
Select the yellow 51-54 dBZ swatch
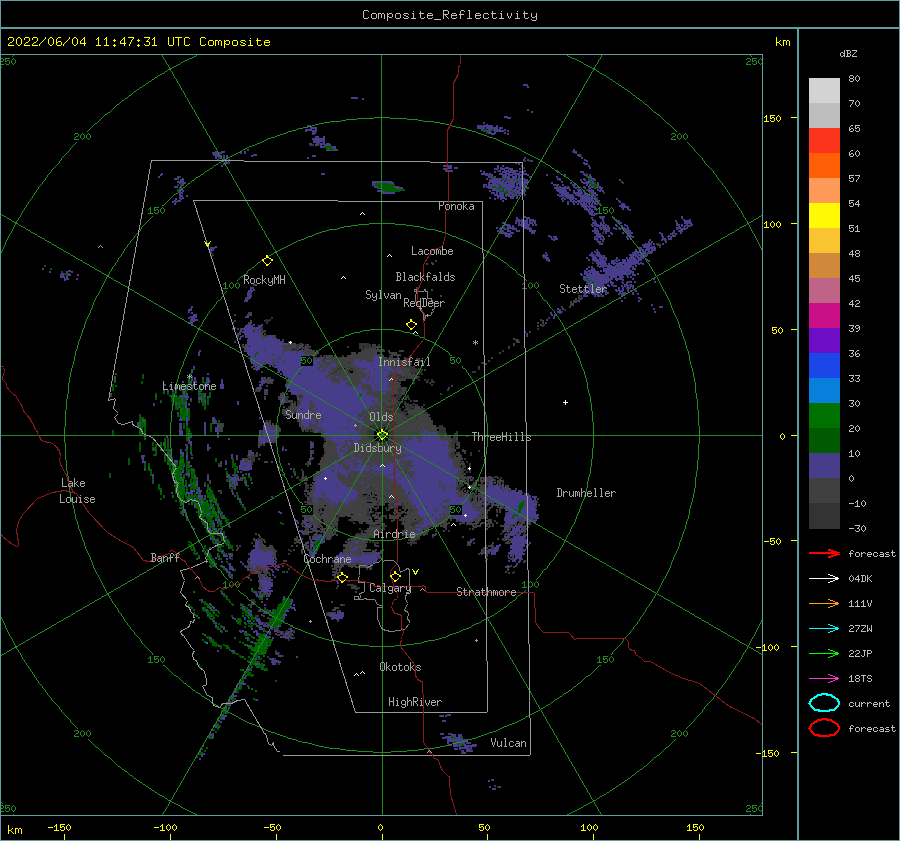click(824, 216)
